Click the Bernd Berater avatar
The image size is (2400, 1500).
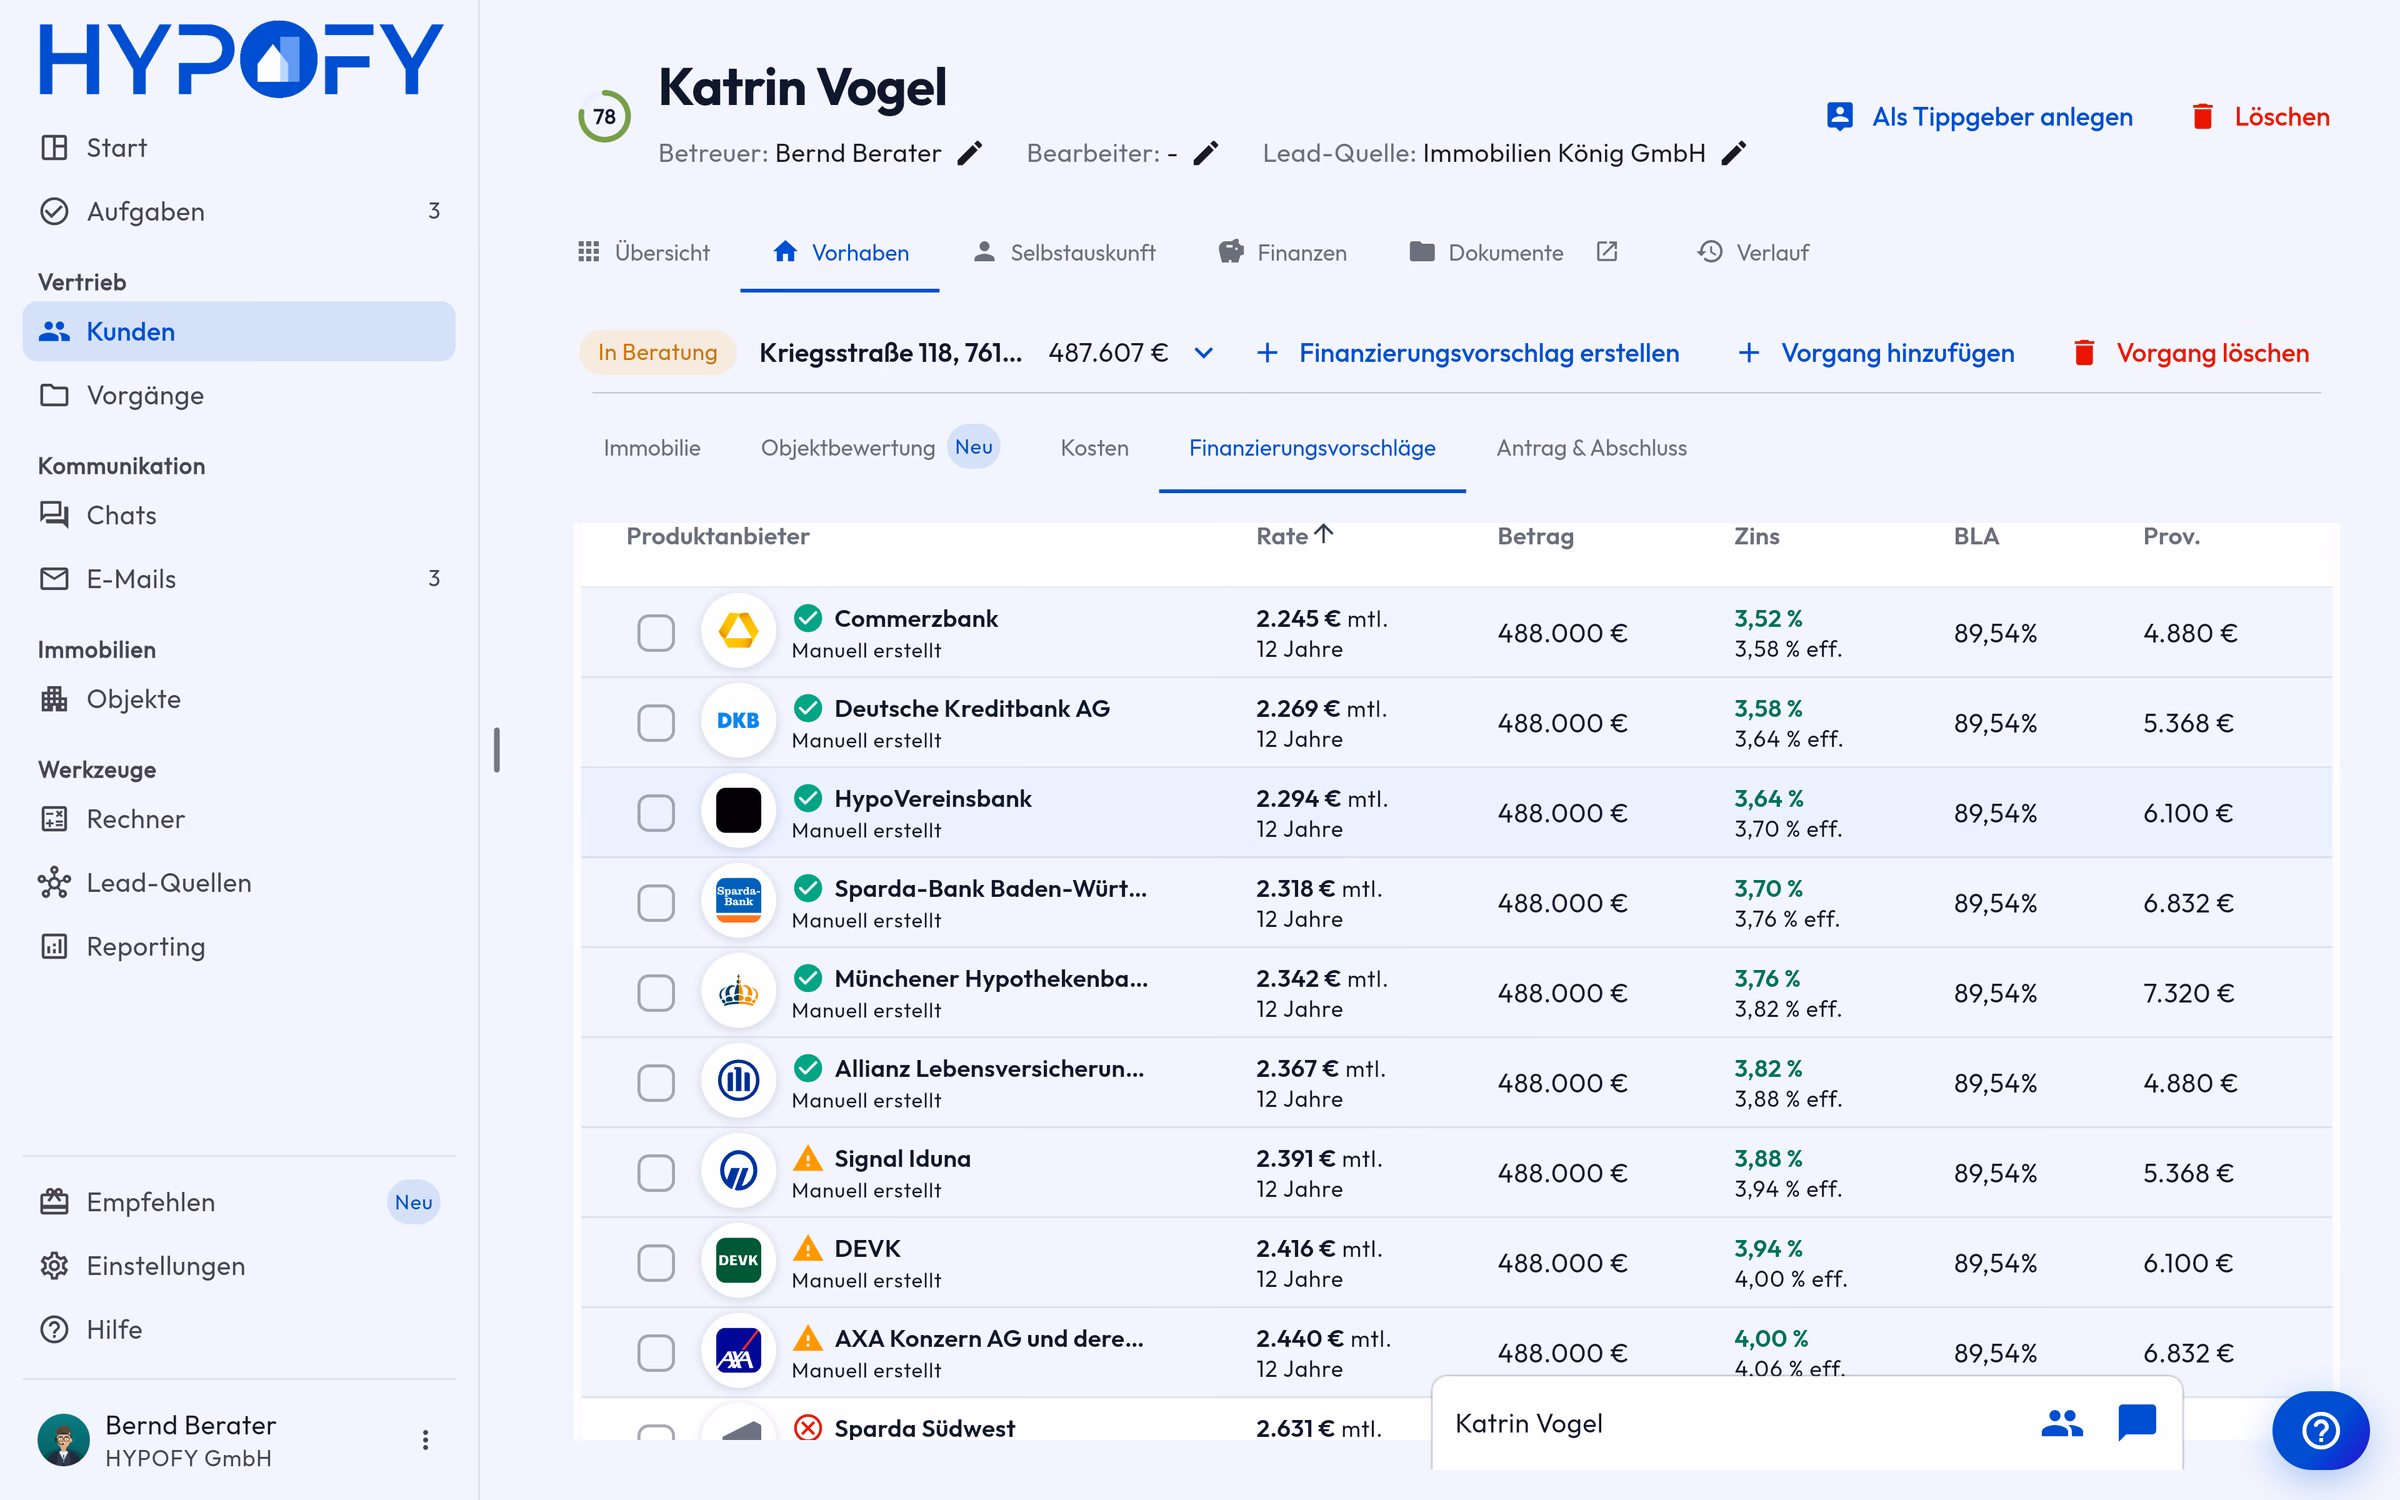pos(64,1440)
